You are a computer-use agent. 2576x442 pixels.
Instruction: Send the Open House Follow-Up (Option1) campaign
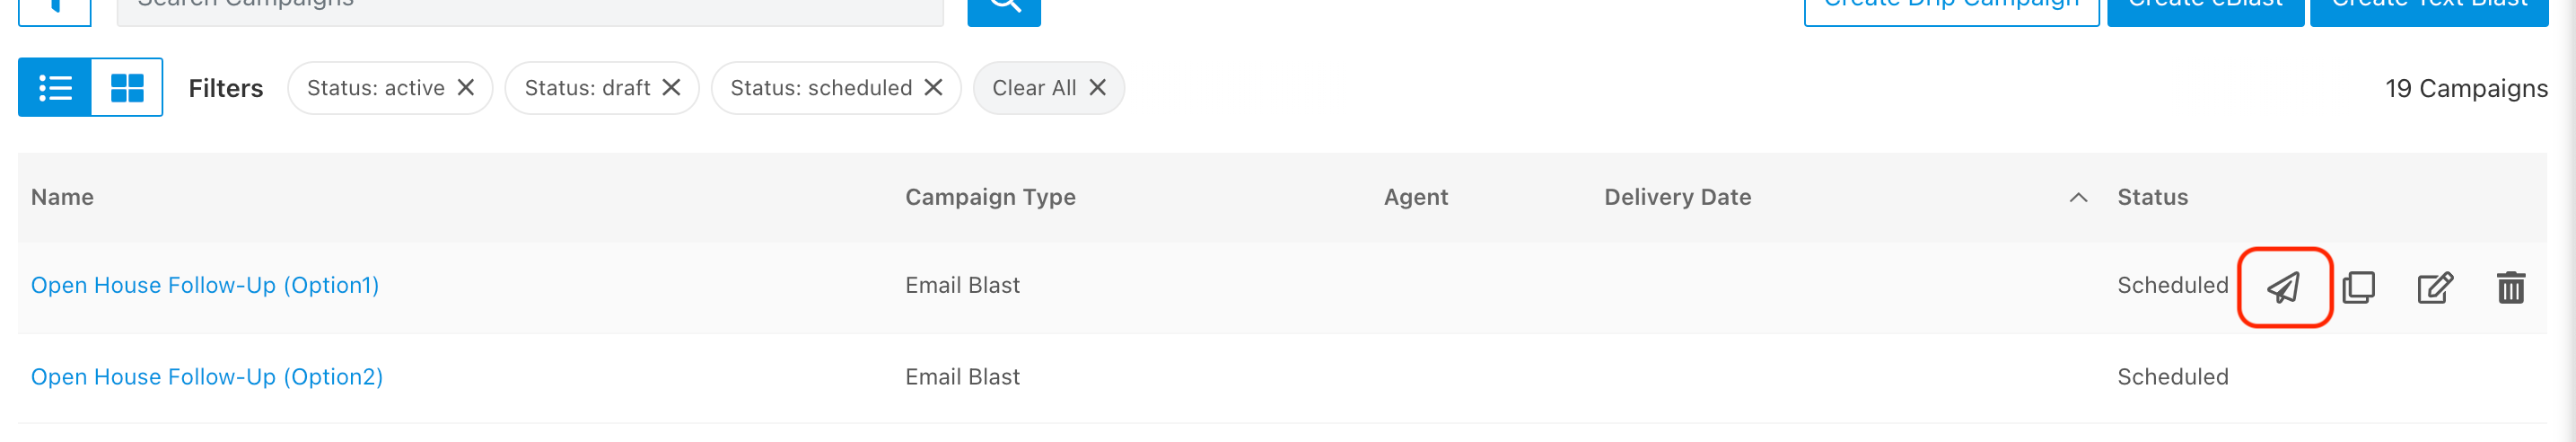(2283, 287)
